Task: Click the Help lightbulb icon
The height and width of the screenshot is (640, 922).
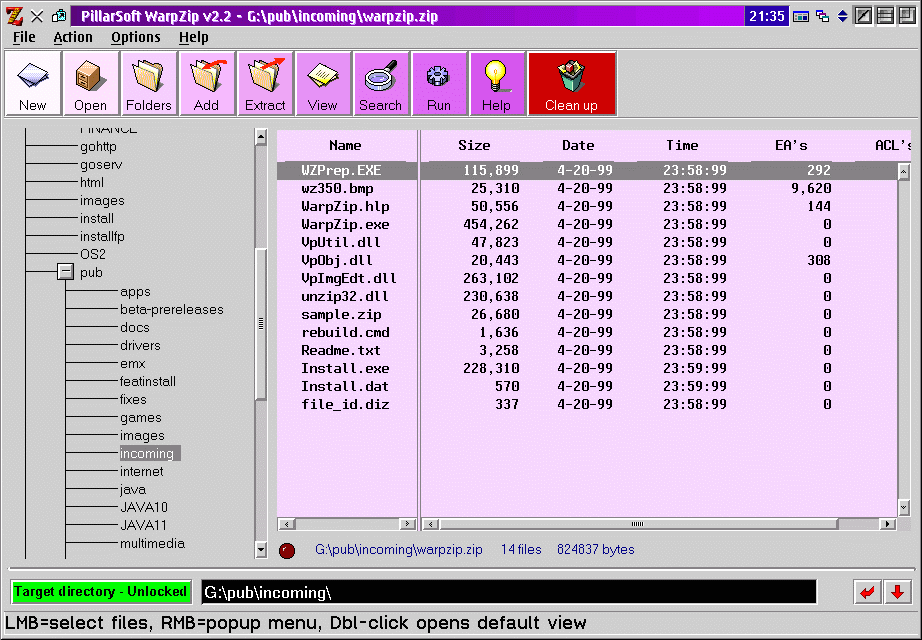Action: [496, 83]
